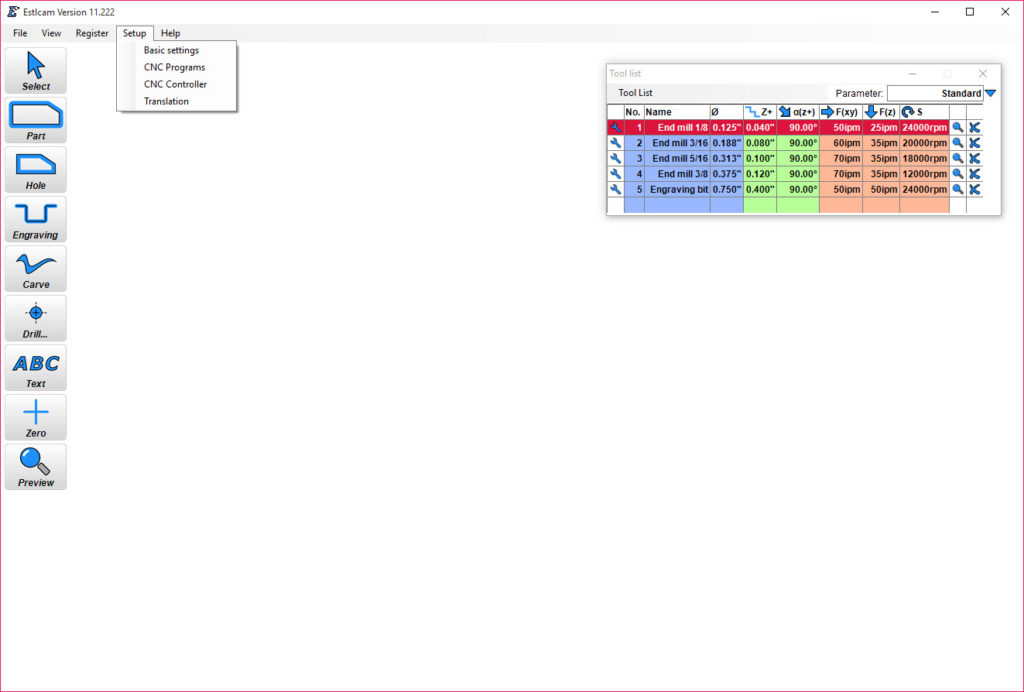Viewport: 1024px width, 692px height.
Task: Choose the Hole tool
Action: point(36,170)
